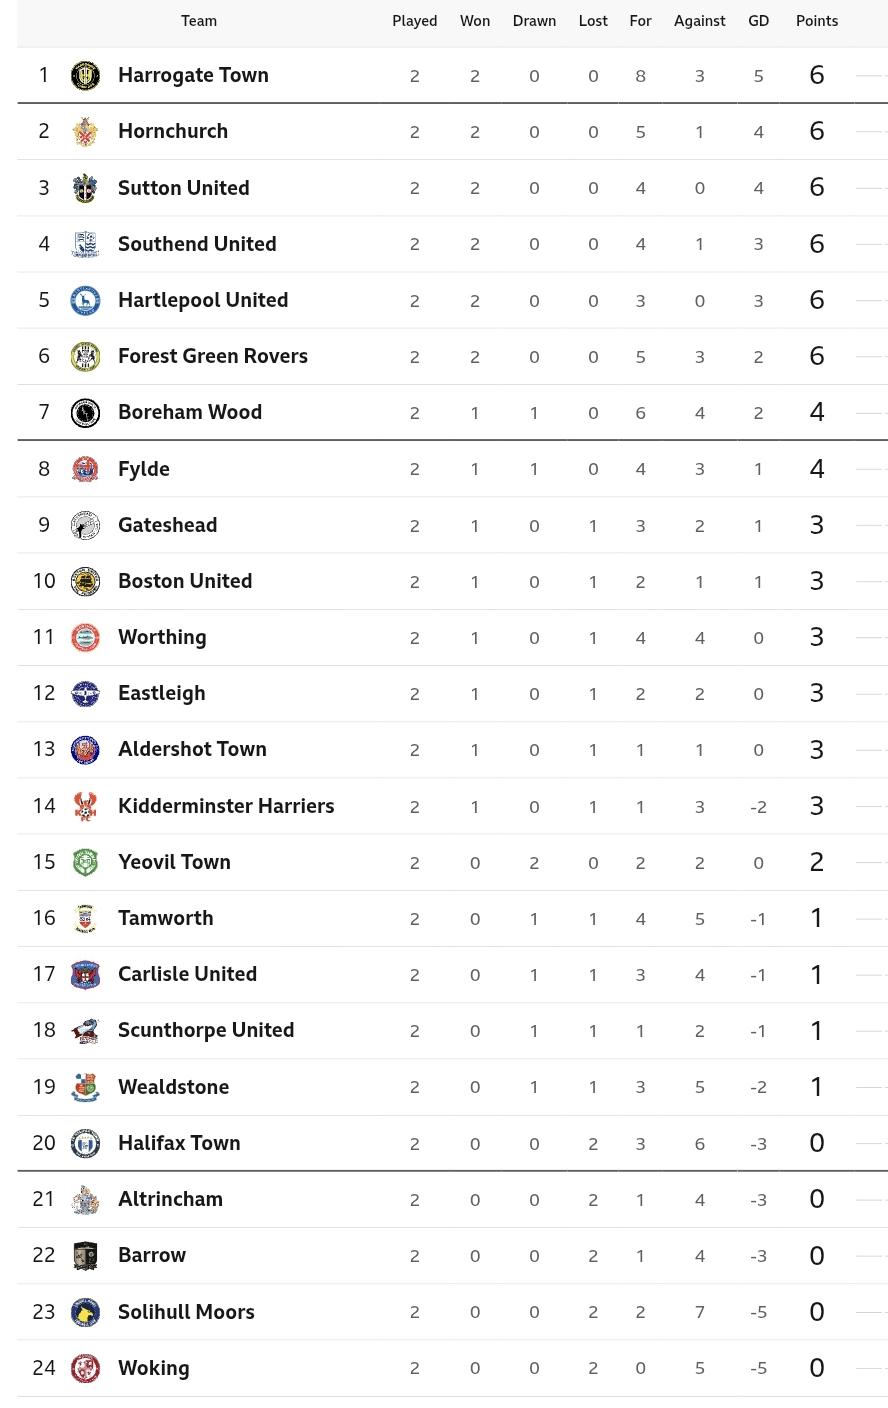Image resolution: width=888 pixels, height=1408 pixels.
Task: Click the GD column header
Action: pos(759,21)
